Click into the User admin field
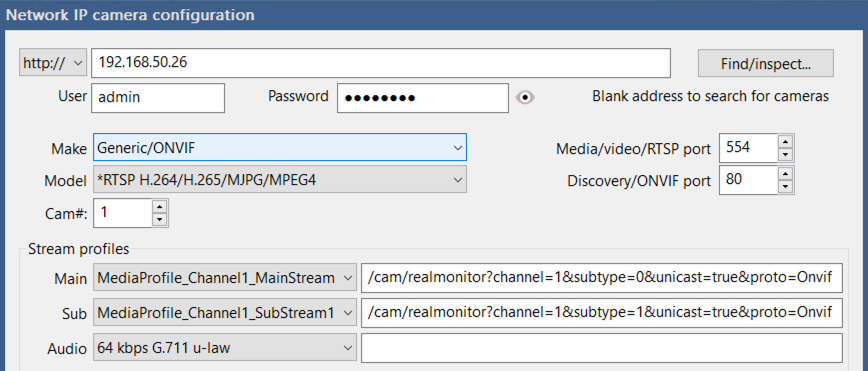Viewport: 868px width, 371px height. pyautogui.click(x=158, y=98)
